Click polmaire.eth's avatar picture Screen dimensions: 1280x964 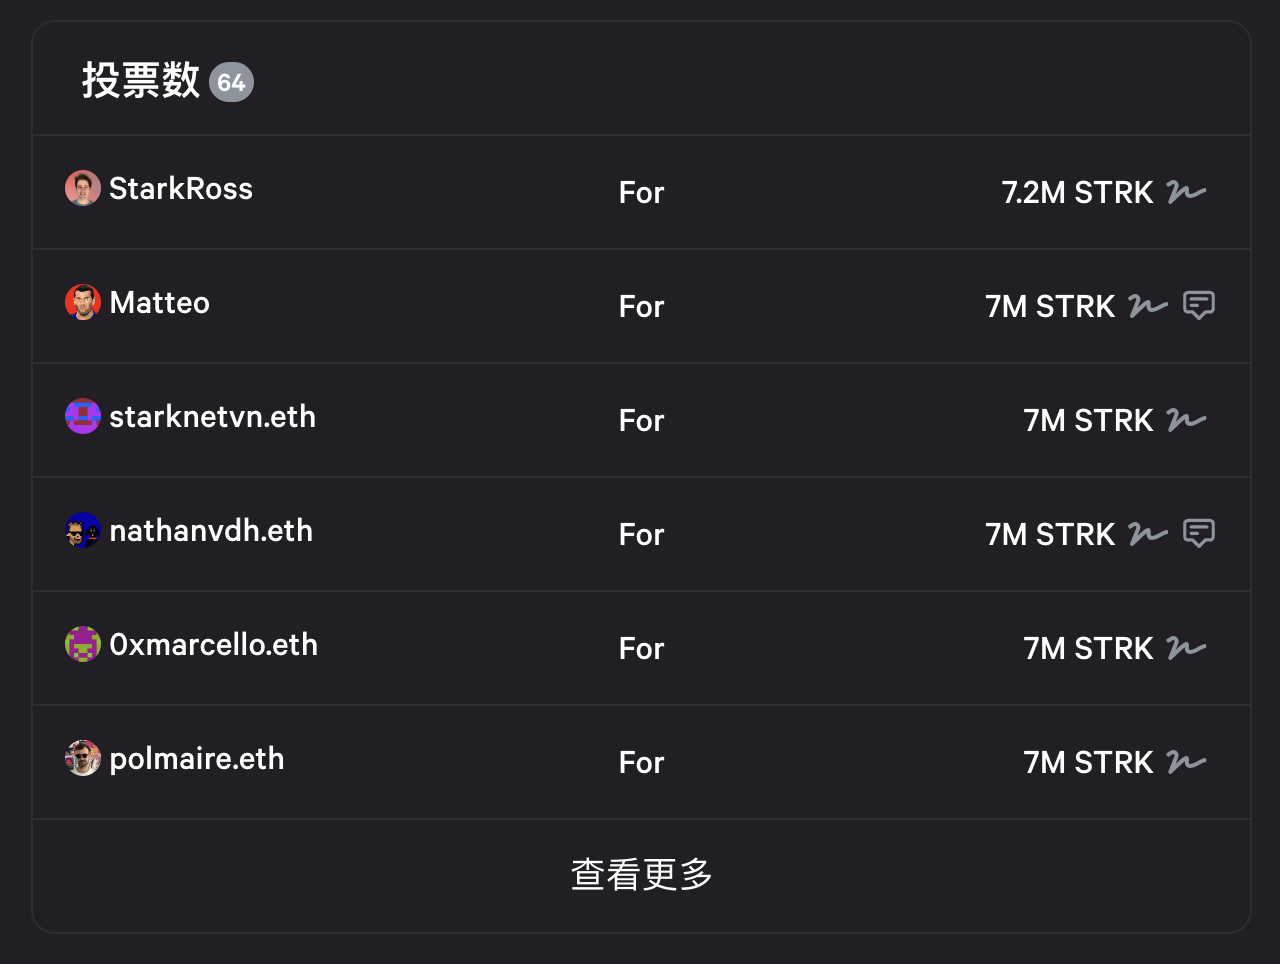[83, 757]
